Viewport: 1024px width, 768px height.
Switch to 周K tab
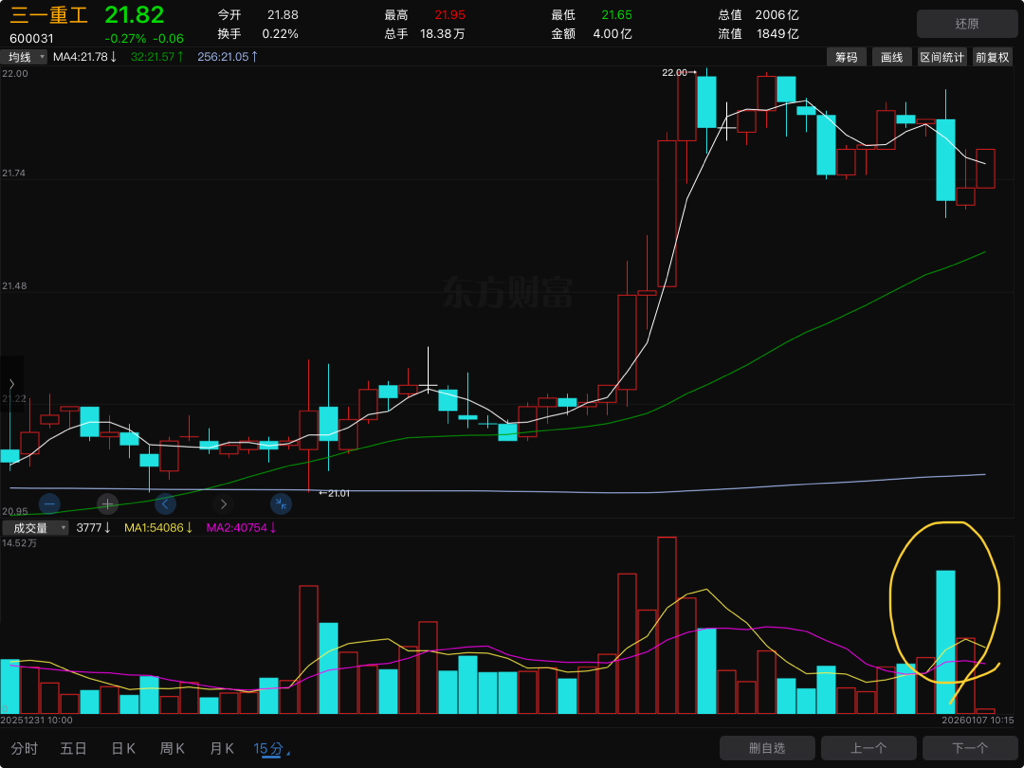click(172, 748)
